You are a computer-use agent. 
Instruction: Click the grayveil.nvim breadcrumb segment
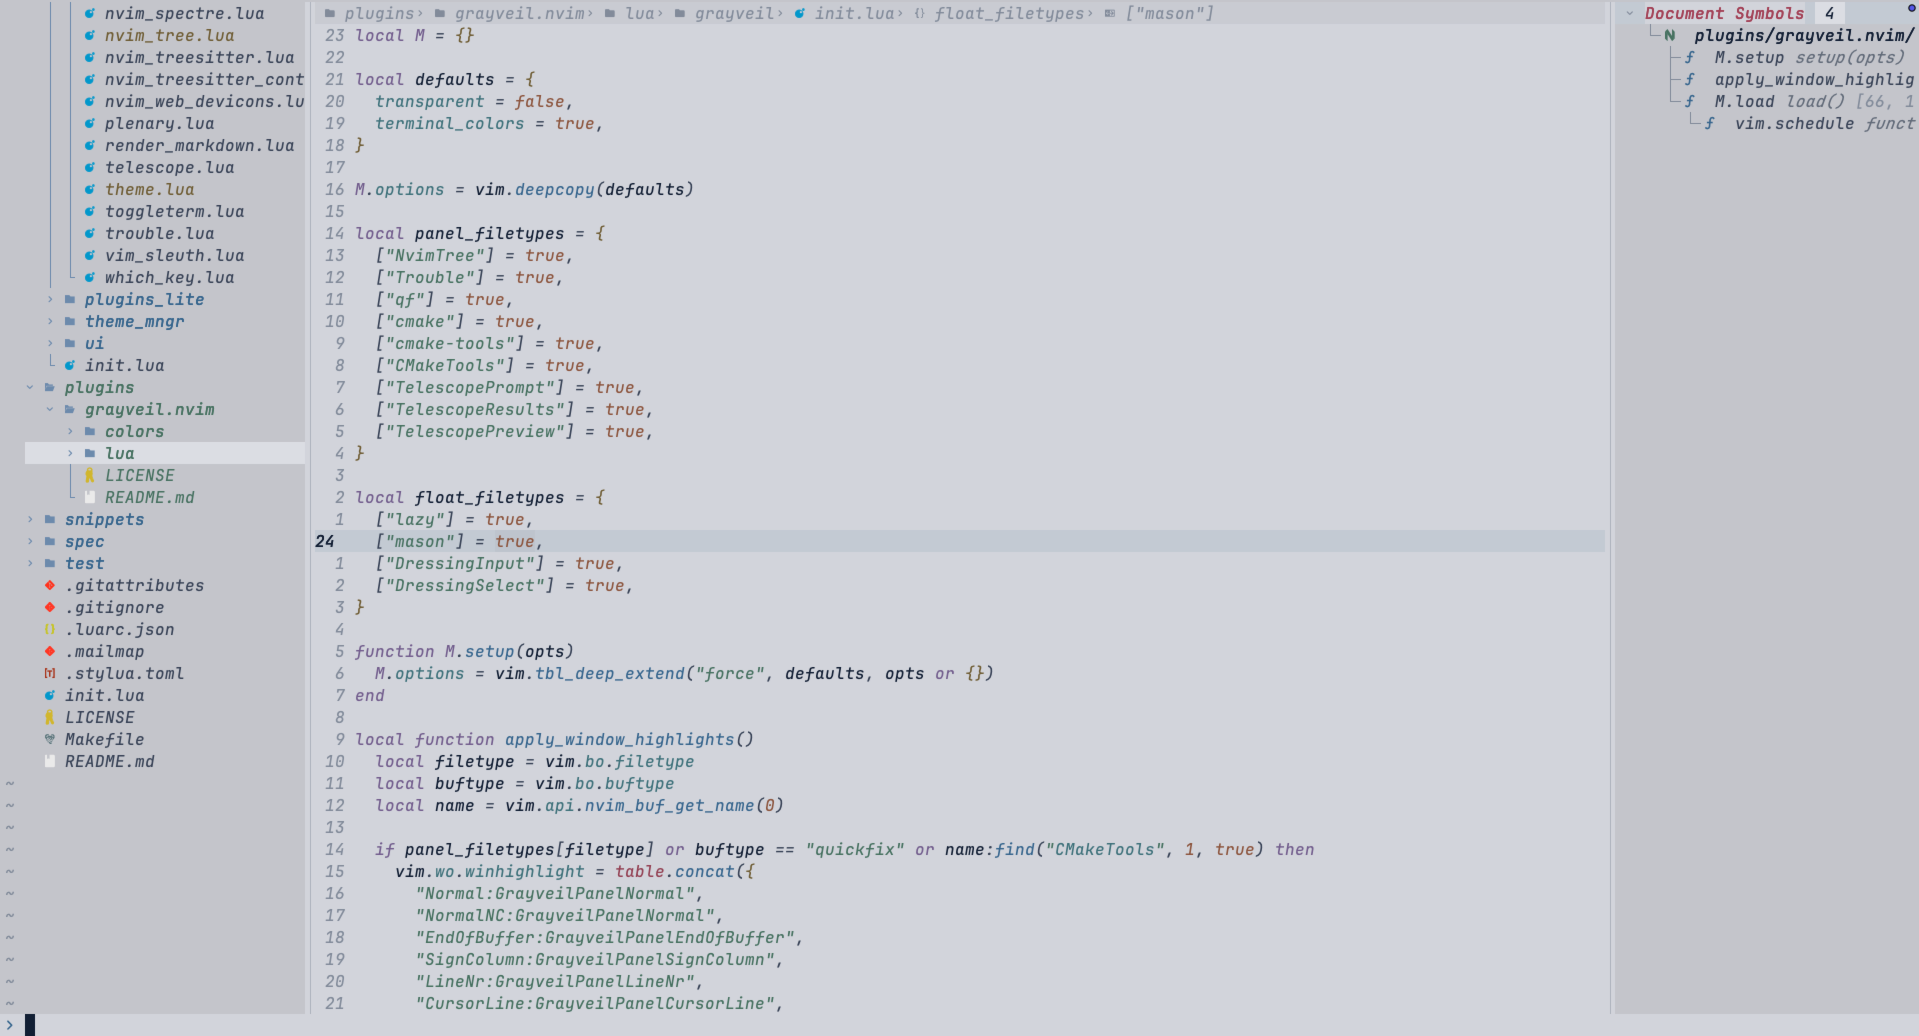click(519, 13)
